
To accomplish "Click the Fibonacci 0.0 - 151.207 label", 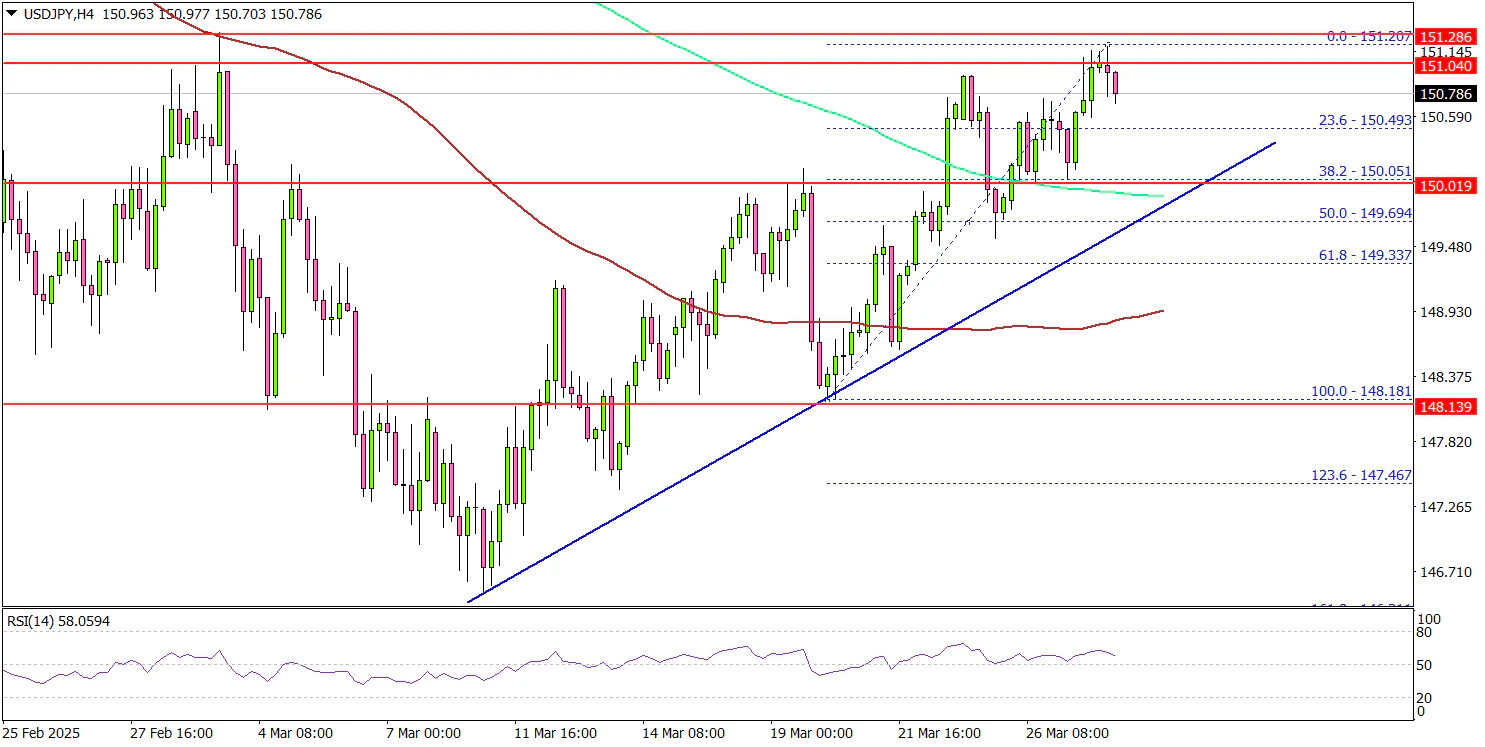I will click(1368, 36).
